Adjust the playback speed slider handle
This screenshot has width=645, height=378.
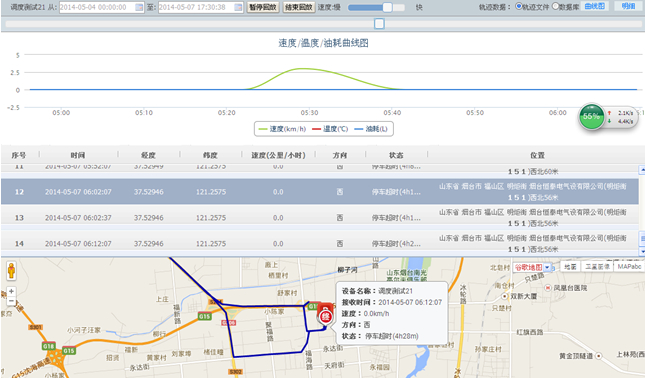coord(387,7)
